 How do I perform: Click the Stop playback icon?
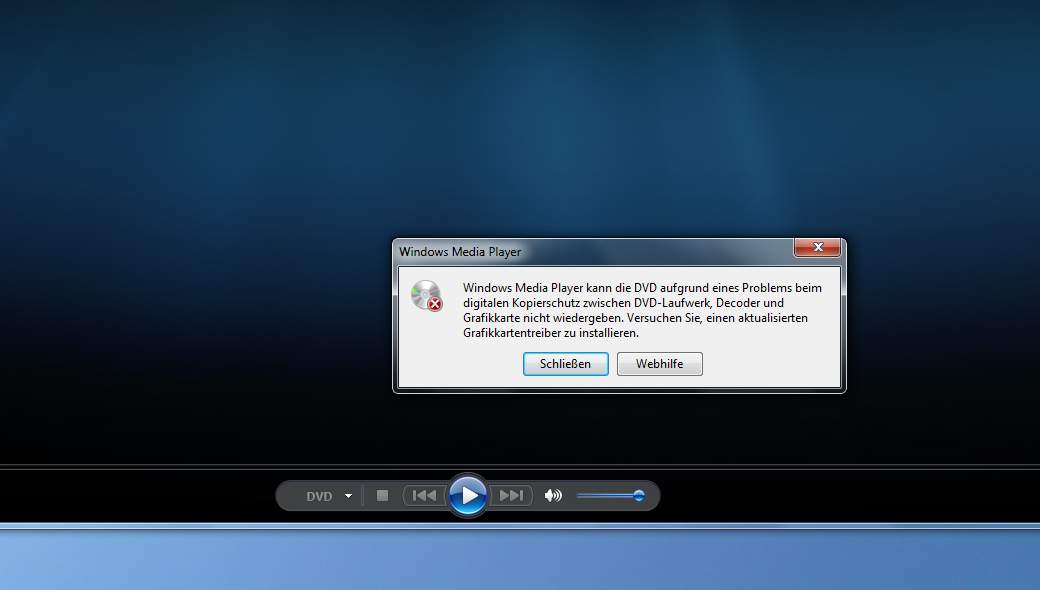(382, 494)
